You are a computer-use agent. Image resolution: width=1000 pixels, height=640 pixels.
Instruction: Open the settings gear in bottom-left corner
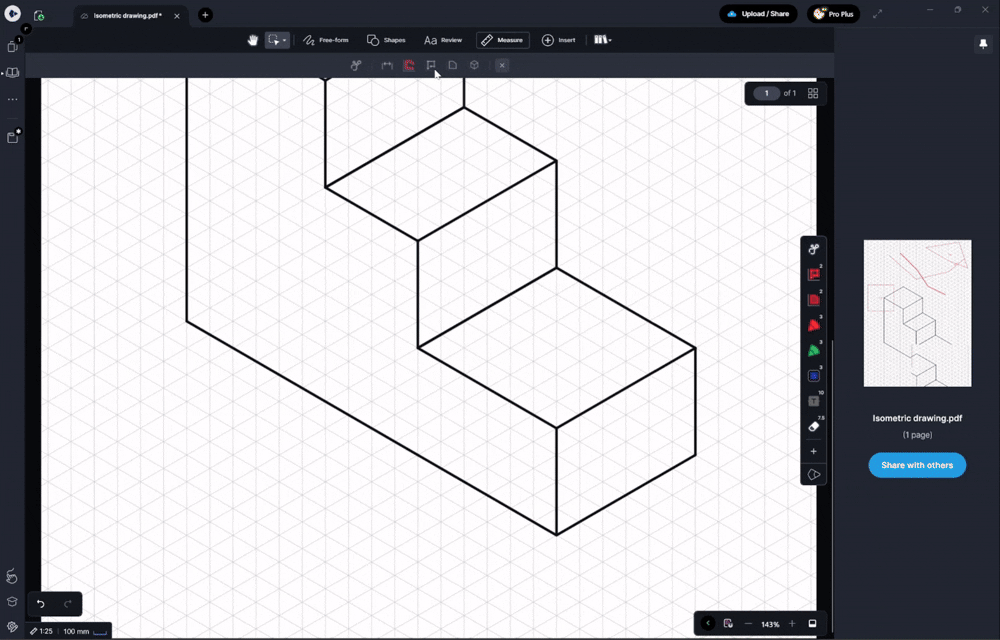coord(12,627)
